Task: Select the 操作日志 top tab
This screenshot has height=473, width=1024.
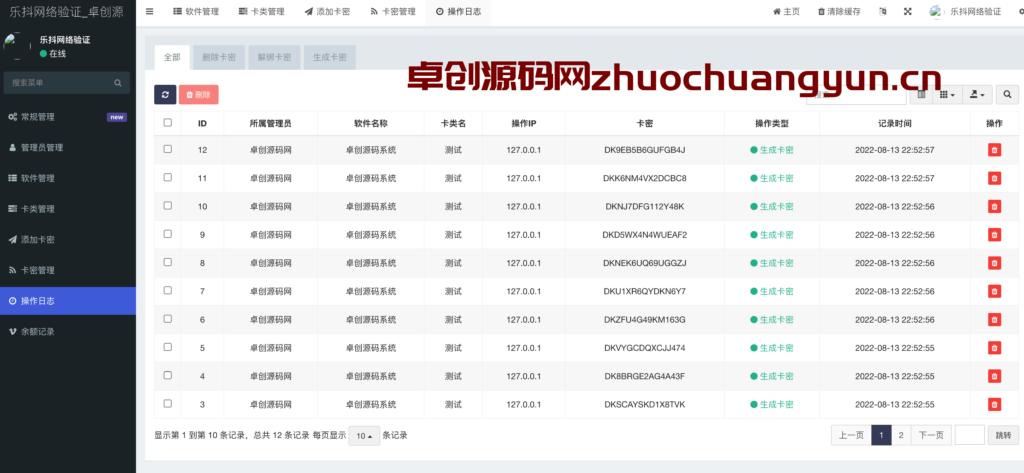Action: click(458, 12)
